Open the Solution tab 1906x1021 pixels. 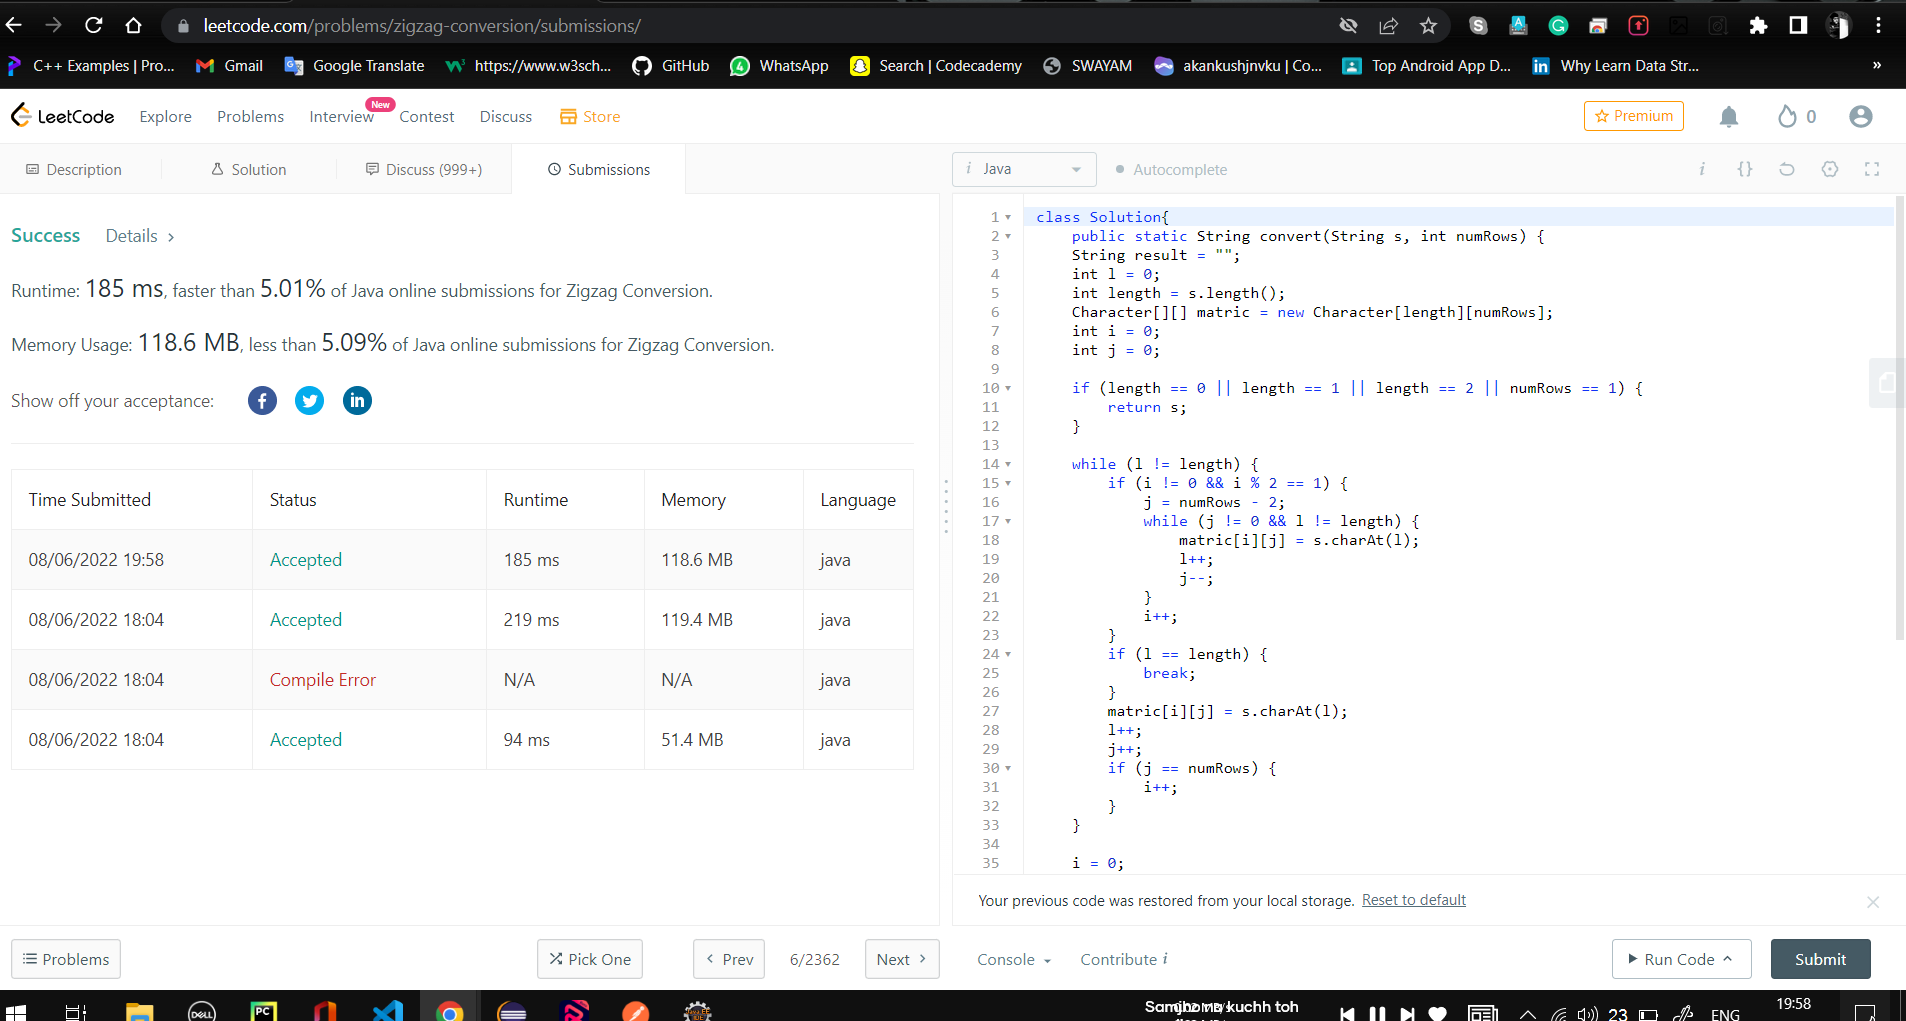point(249,170)
